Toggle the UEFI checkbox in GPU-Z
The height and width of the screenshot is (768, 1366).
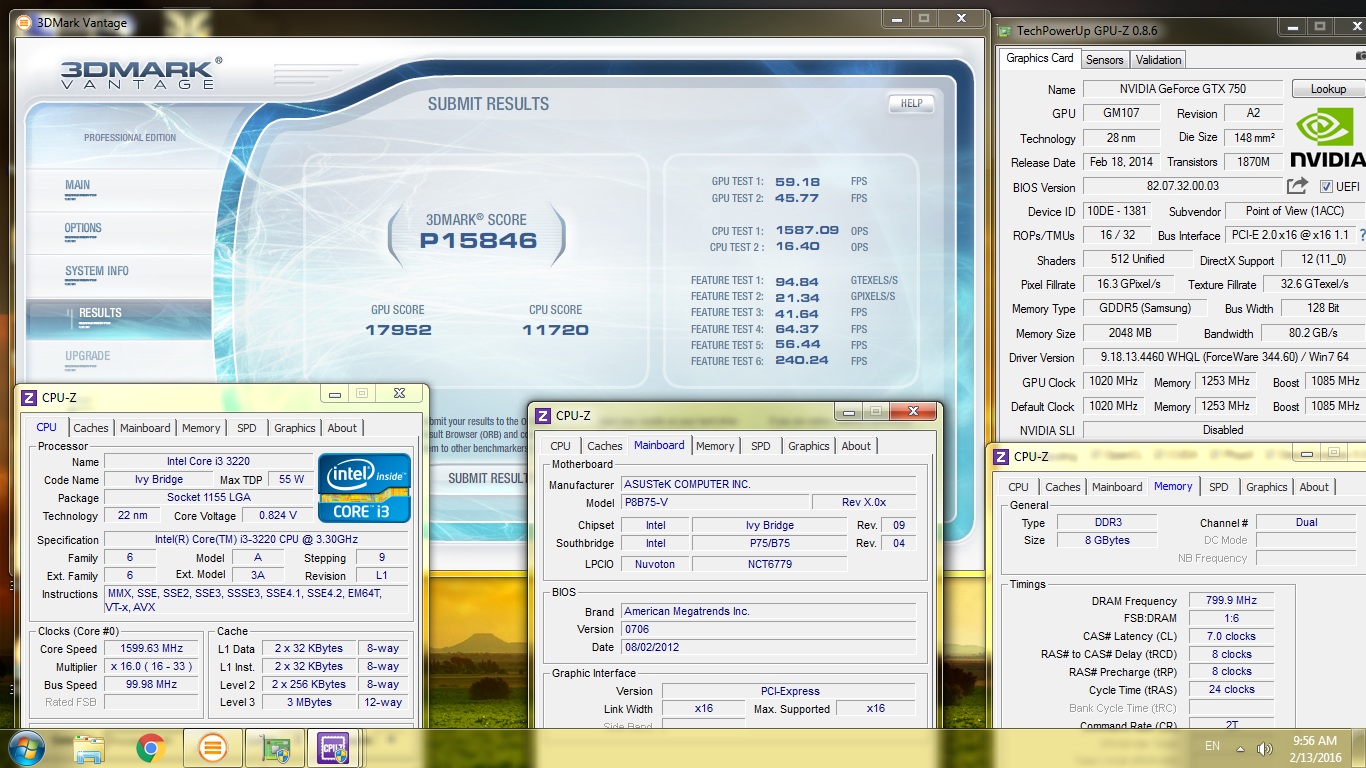pyautogui.click(x=1326, y=187)
